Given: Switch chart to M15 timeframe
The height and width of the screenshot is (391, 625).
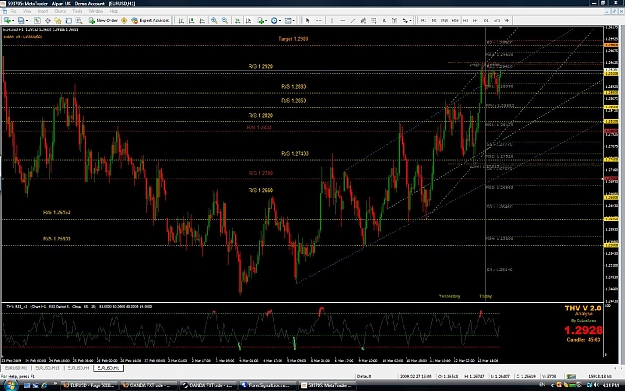Looking at the screenshot, I should point(444,20).
